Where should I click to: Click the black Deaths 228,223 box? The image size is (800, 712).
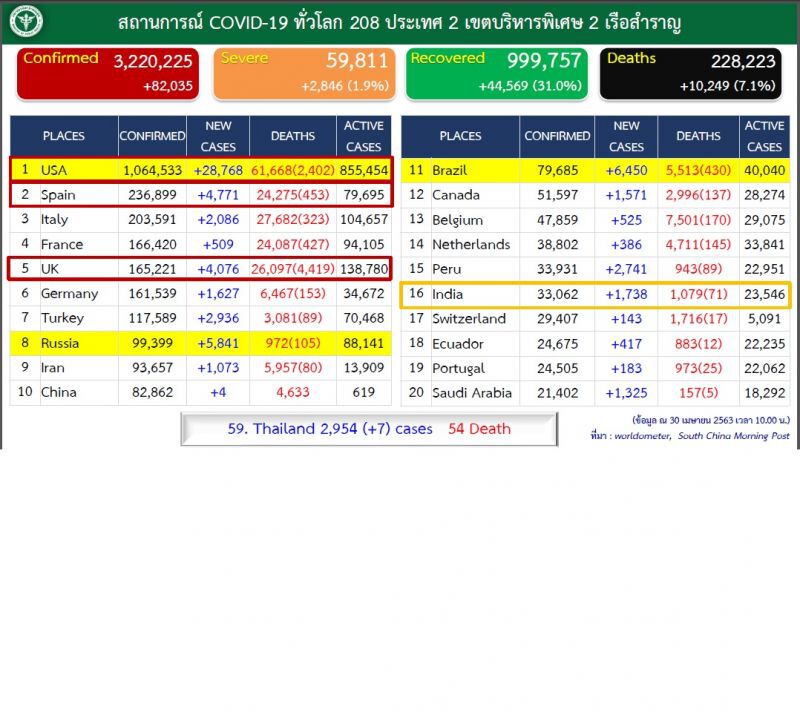(x=691, y=73)
